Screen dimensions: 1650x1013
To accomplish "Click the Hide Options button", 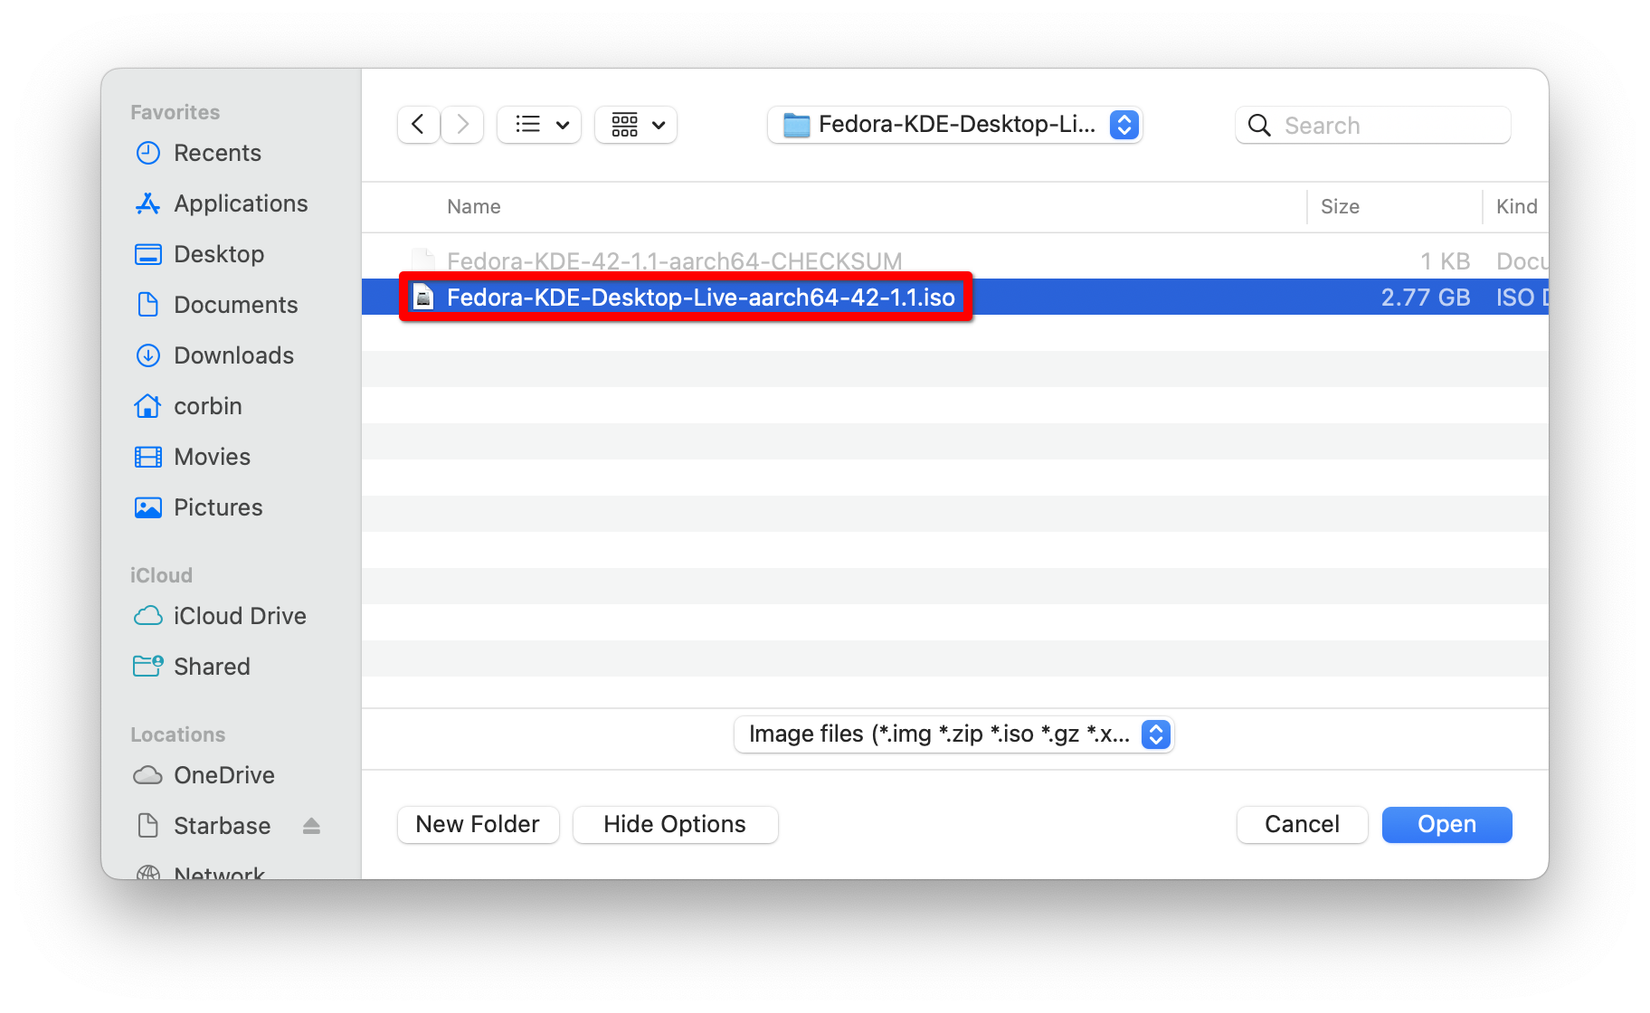I will tap(675, 825).
